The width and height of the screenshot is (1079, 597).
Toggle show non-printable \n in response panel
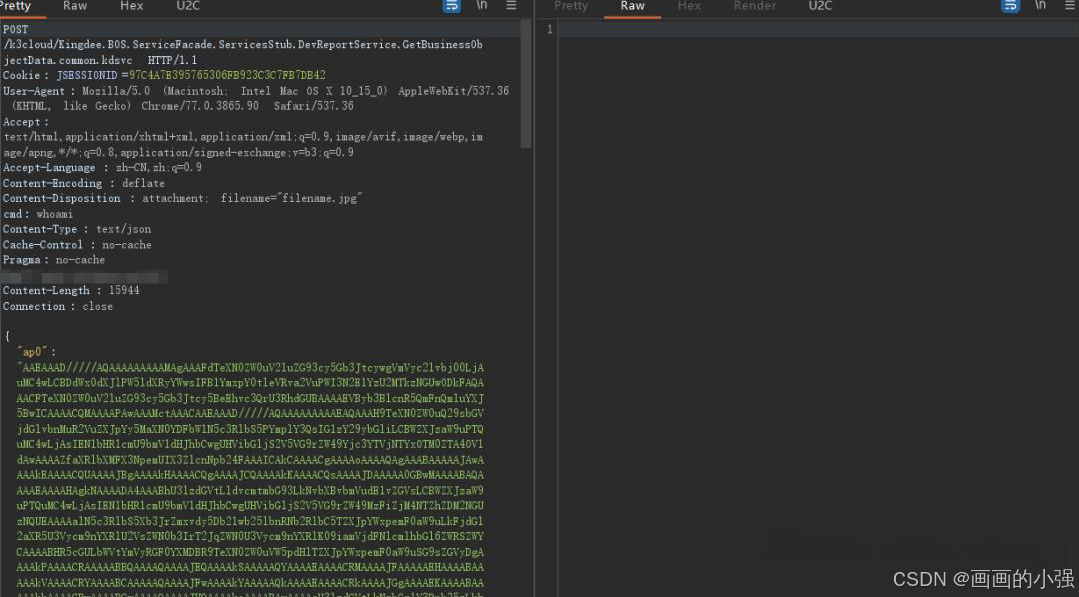click(1040, 6)
